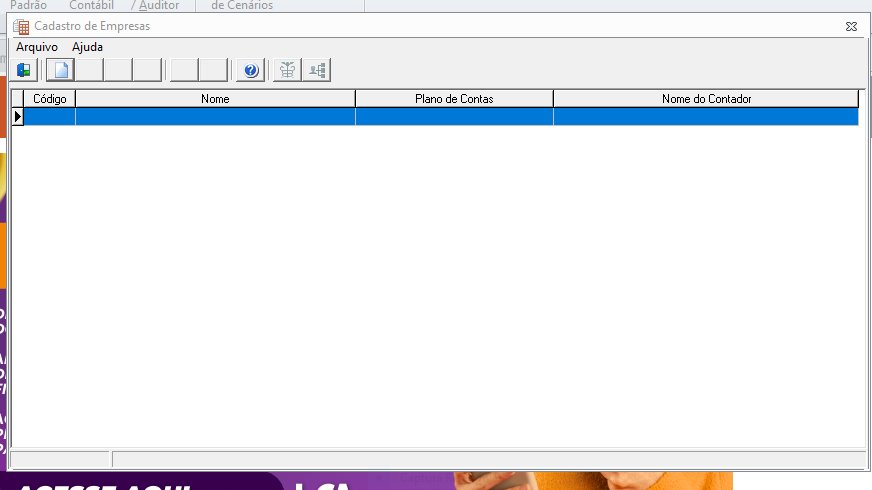Select the Nome cell in highlighted row
Image resolution: width=872 pixels, height=490 pixels.
(x=215, y=117)
